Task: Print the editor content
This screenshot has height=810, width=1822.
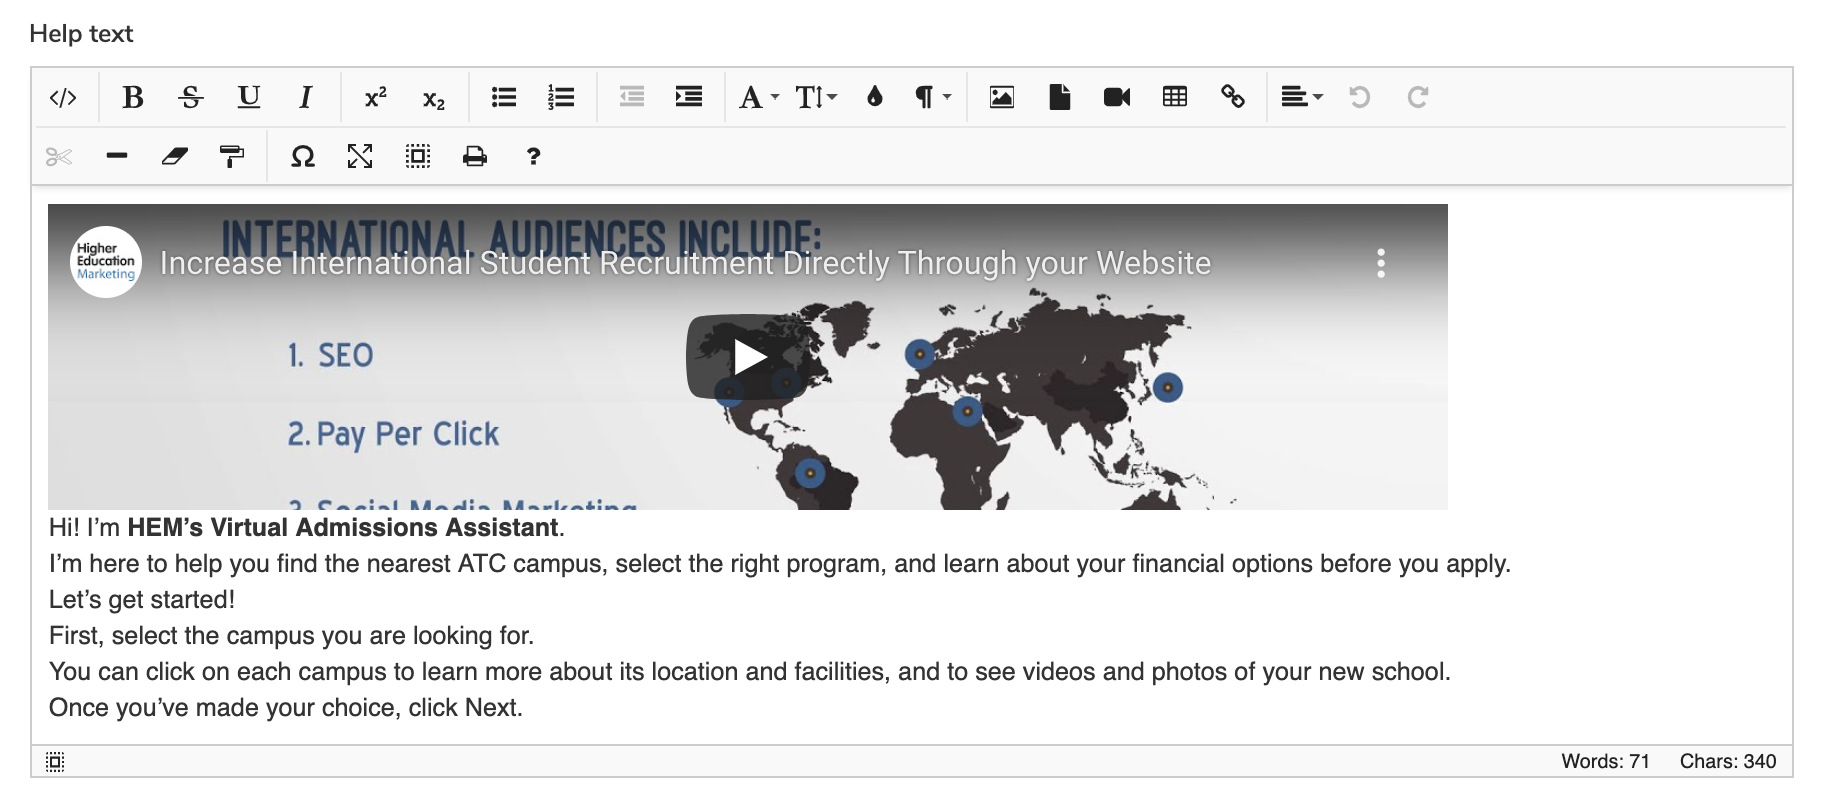Action: coord(475,156)
